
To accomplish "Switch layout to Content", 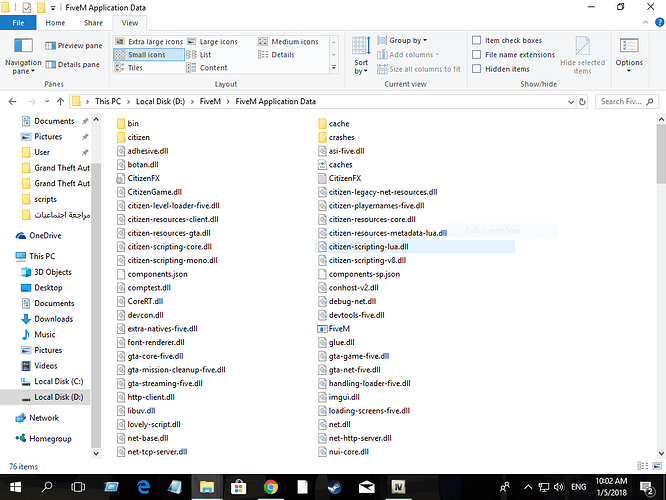I will [207, 68].
